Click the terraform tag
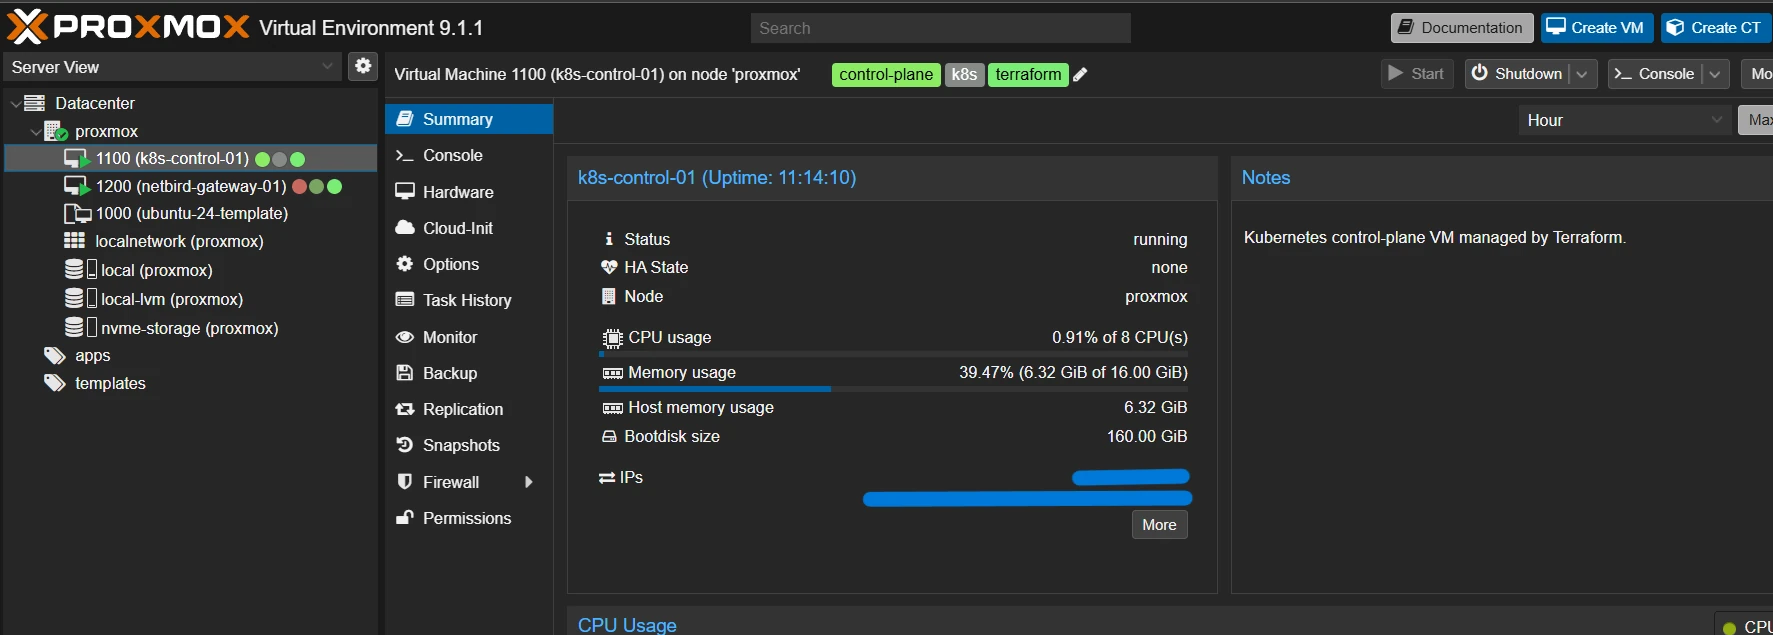This screenshot has width=1773, height=635. coord(1028,74)
